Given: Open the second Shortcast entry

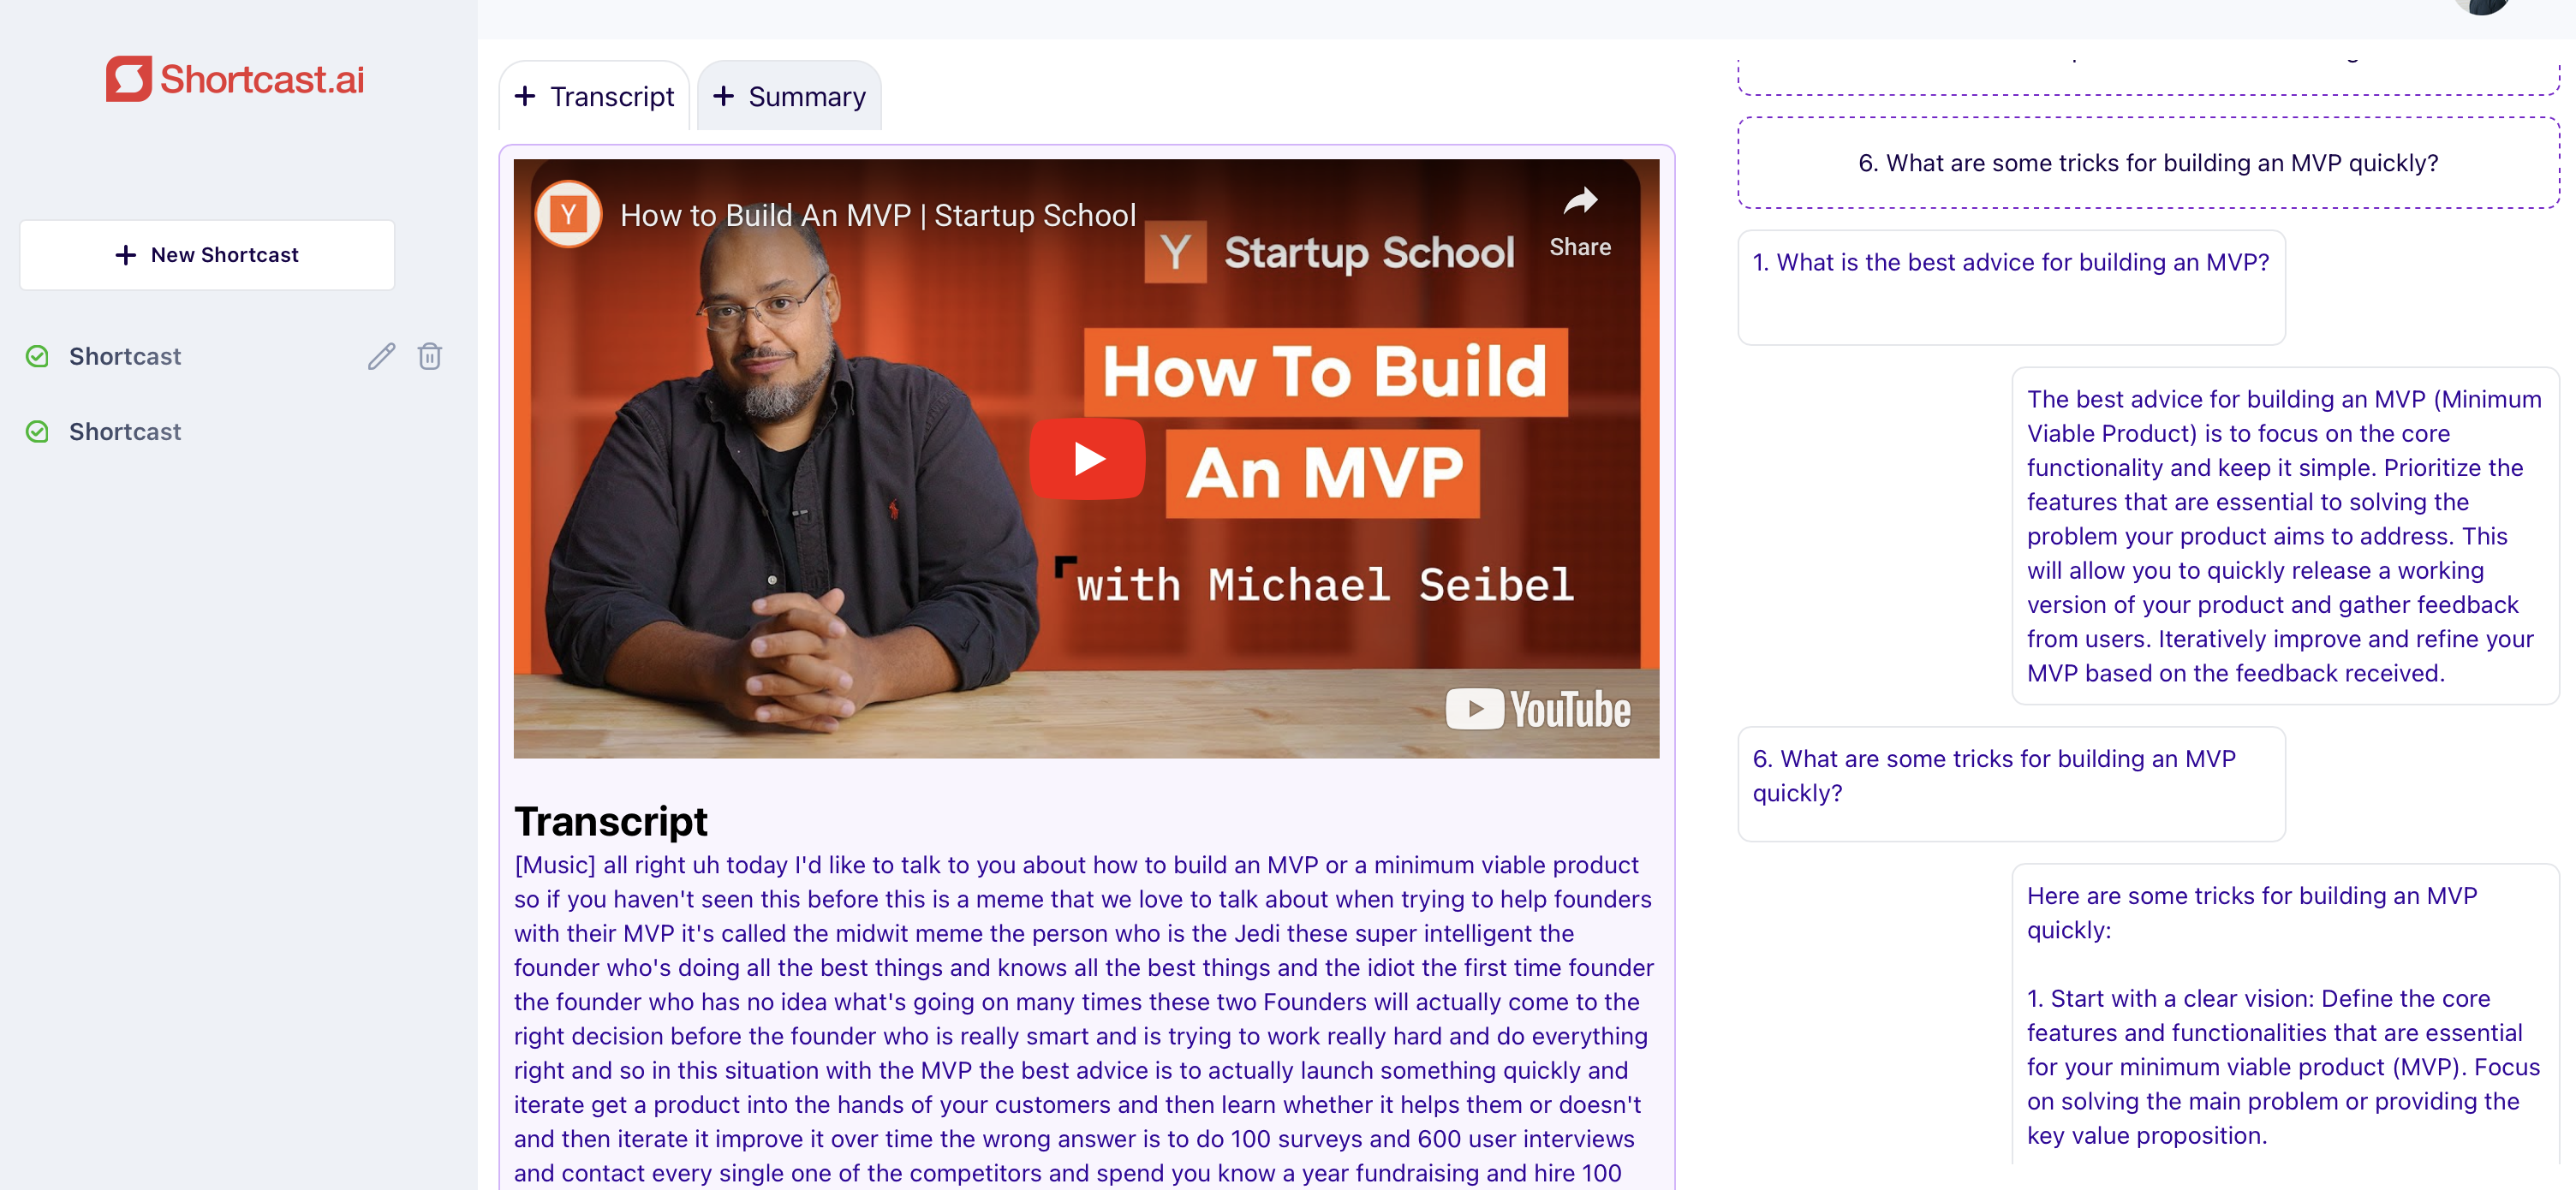Looking at the screenshot, I should tap(125, 432).
